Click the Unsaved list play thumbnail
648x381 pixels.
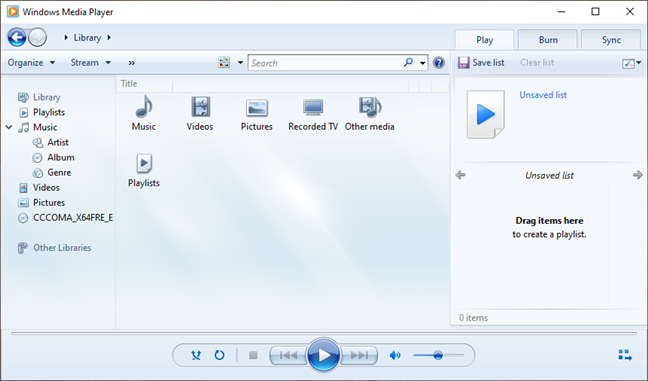point(486,114)
